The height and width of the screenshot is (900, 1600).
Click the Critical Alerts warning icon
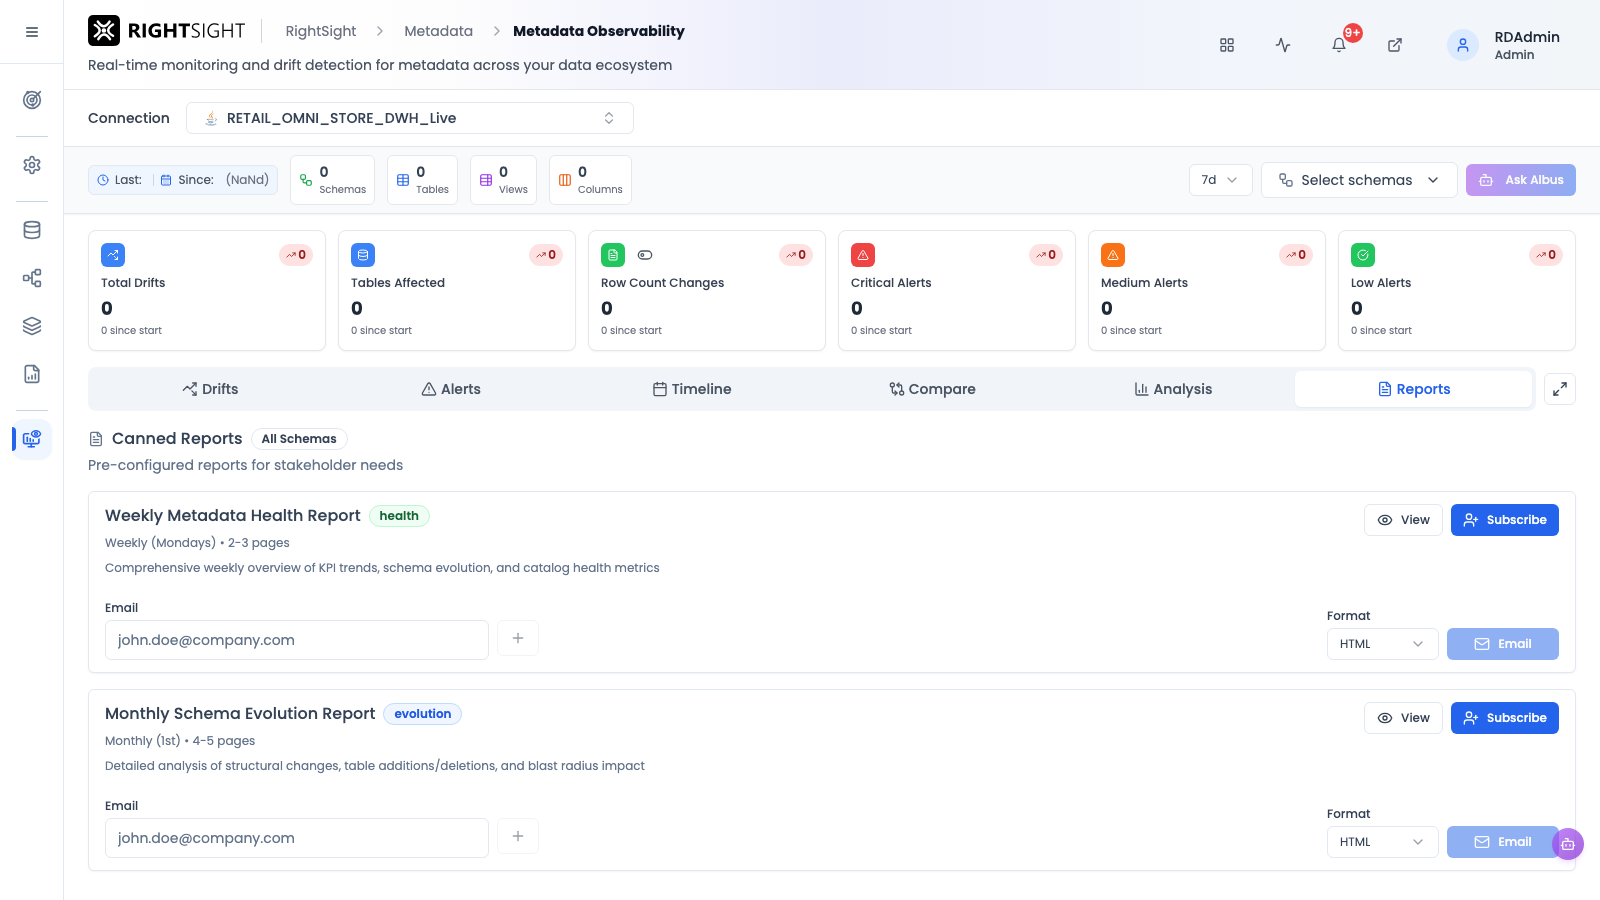[863, 255]
